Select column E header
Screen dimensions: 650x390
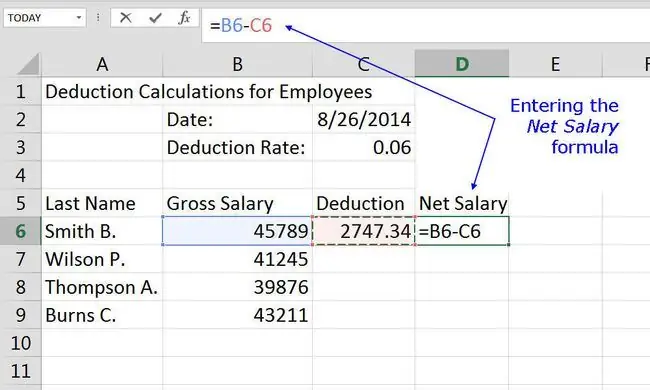pyautogui.click(x=555, y=64)
